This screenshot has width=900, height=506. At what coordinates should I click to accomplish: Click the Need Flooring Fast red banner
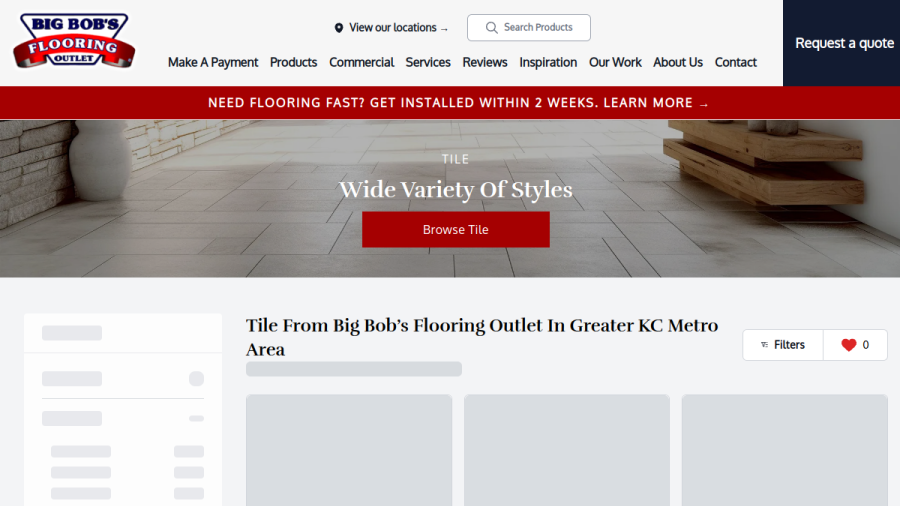click(450, 103)
